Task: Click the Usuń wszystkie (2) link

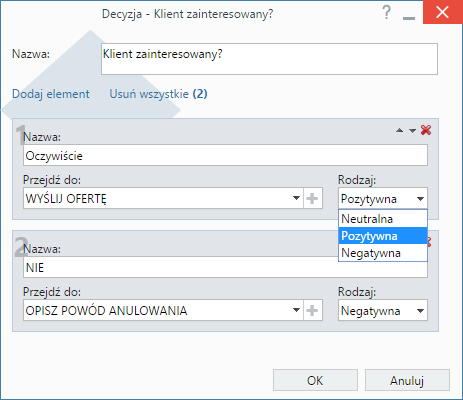Action: [158, 94]
